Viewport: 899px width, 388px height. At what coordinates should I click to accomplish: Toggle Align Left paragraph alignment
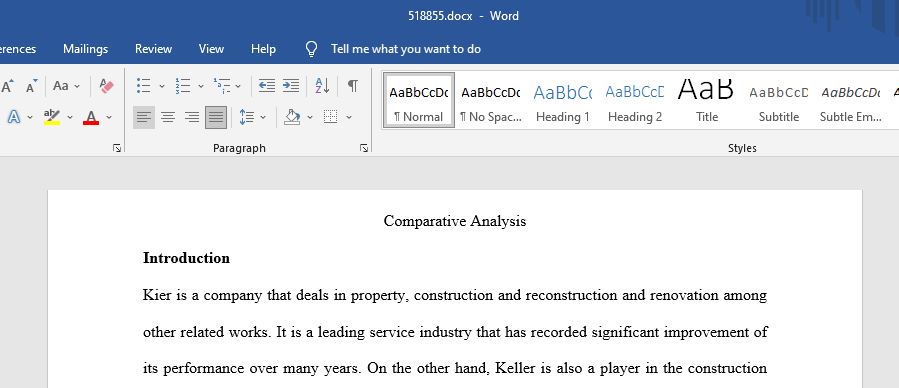[x=144, y=117]
